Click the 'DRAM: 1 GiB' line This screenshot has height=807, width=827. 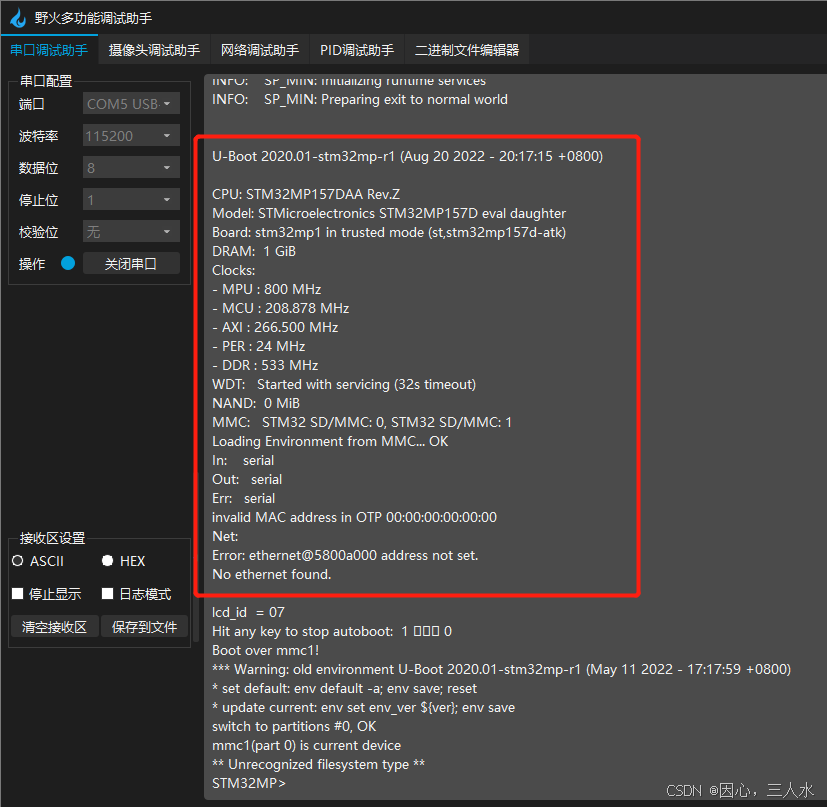pos(254,251)
